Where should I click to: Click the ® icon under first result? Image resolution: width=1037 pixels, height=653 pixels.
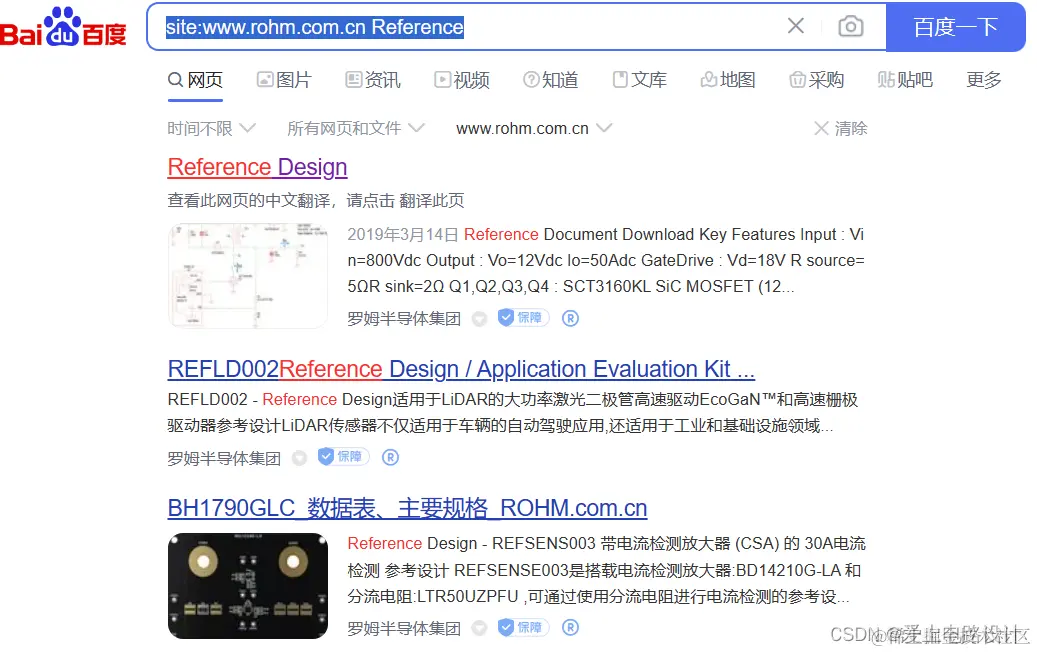click(x=570, y=319)
